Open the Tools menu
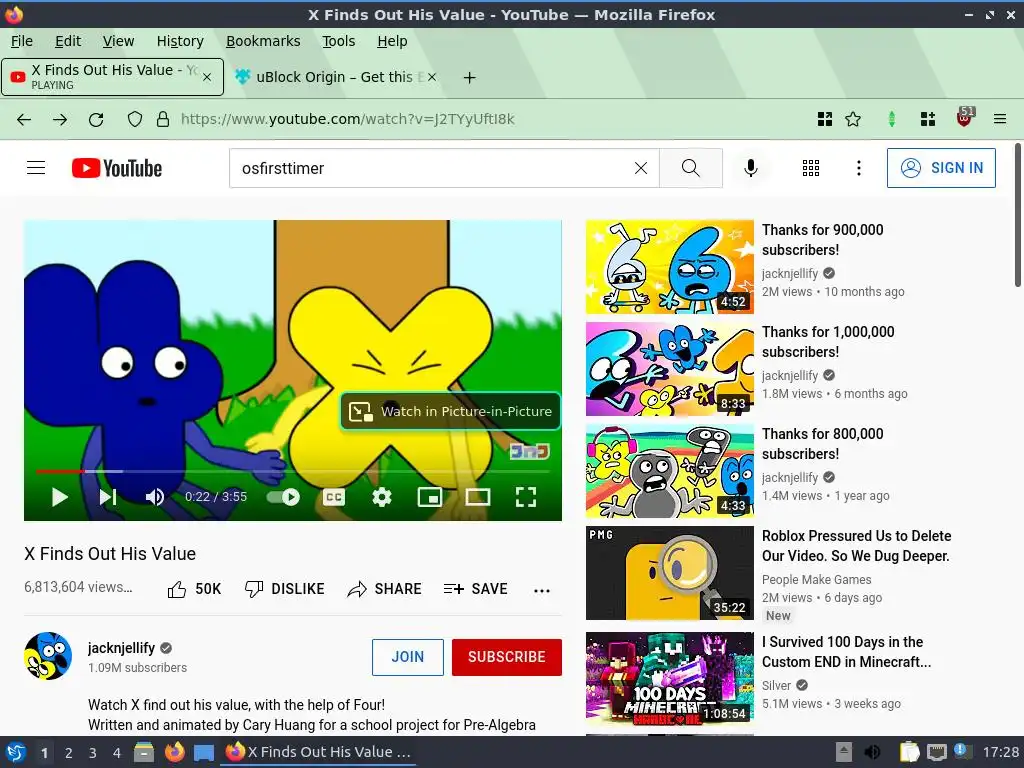Viewport: 1024px width, 768px height. [x=338, y=41]
